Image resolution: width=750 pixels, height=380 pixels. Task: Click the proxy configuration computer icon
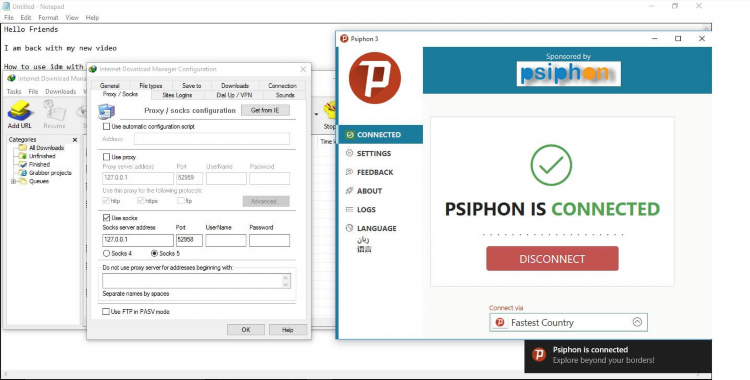click(x=106, y=111)
